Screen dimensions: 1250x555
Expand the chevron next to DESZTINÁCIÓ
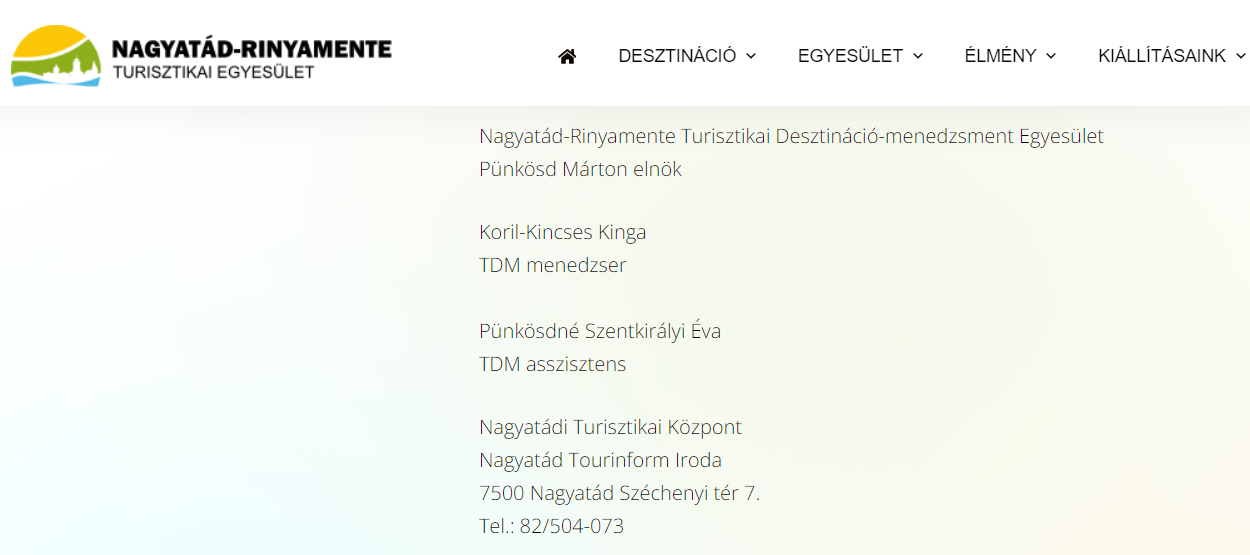(751, 56)
